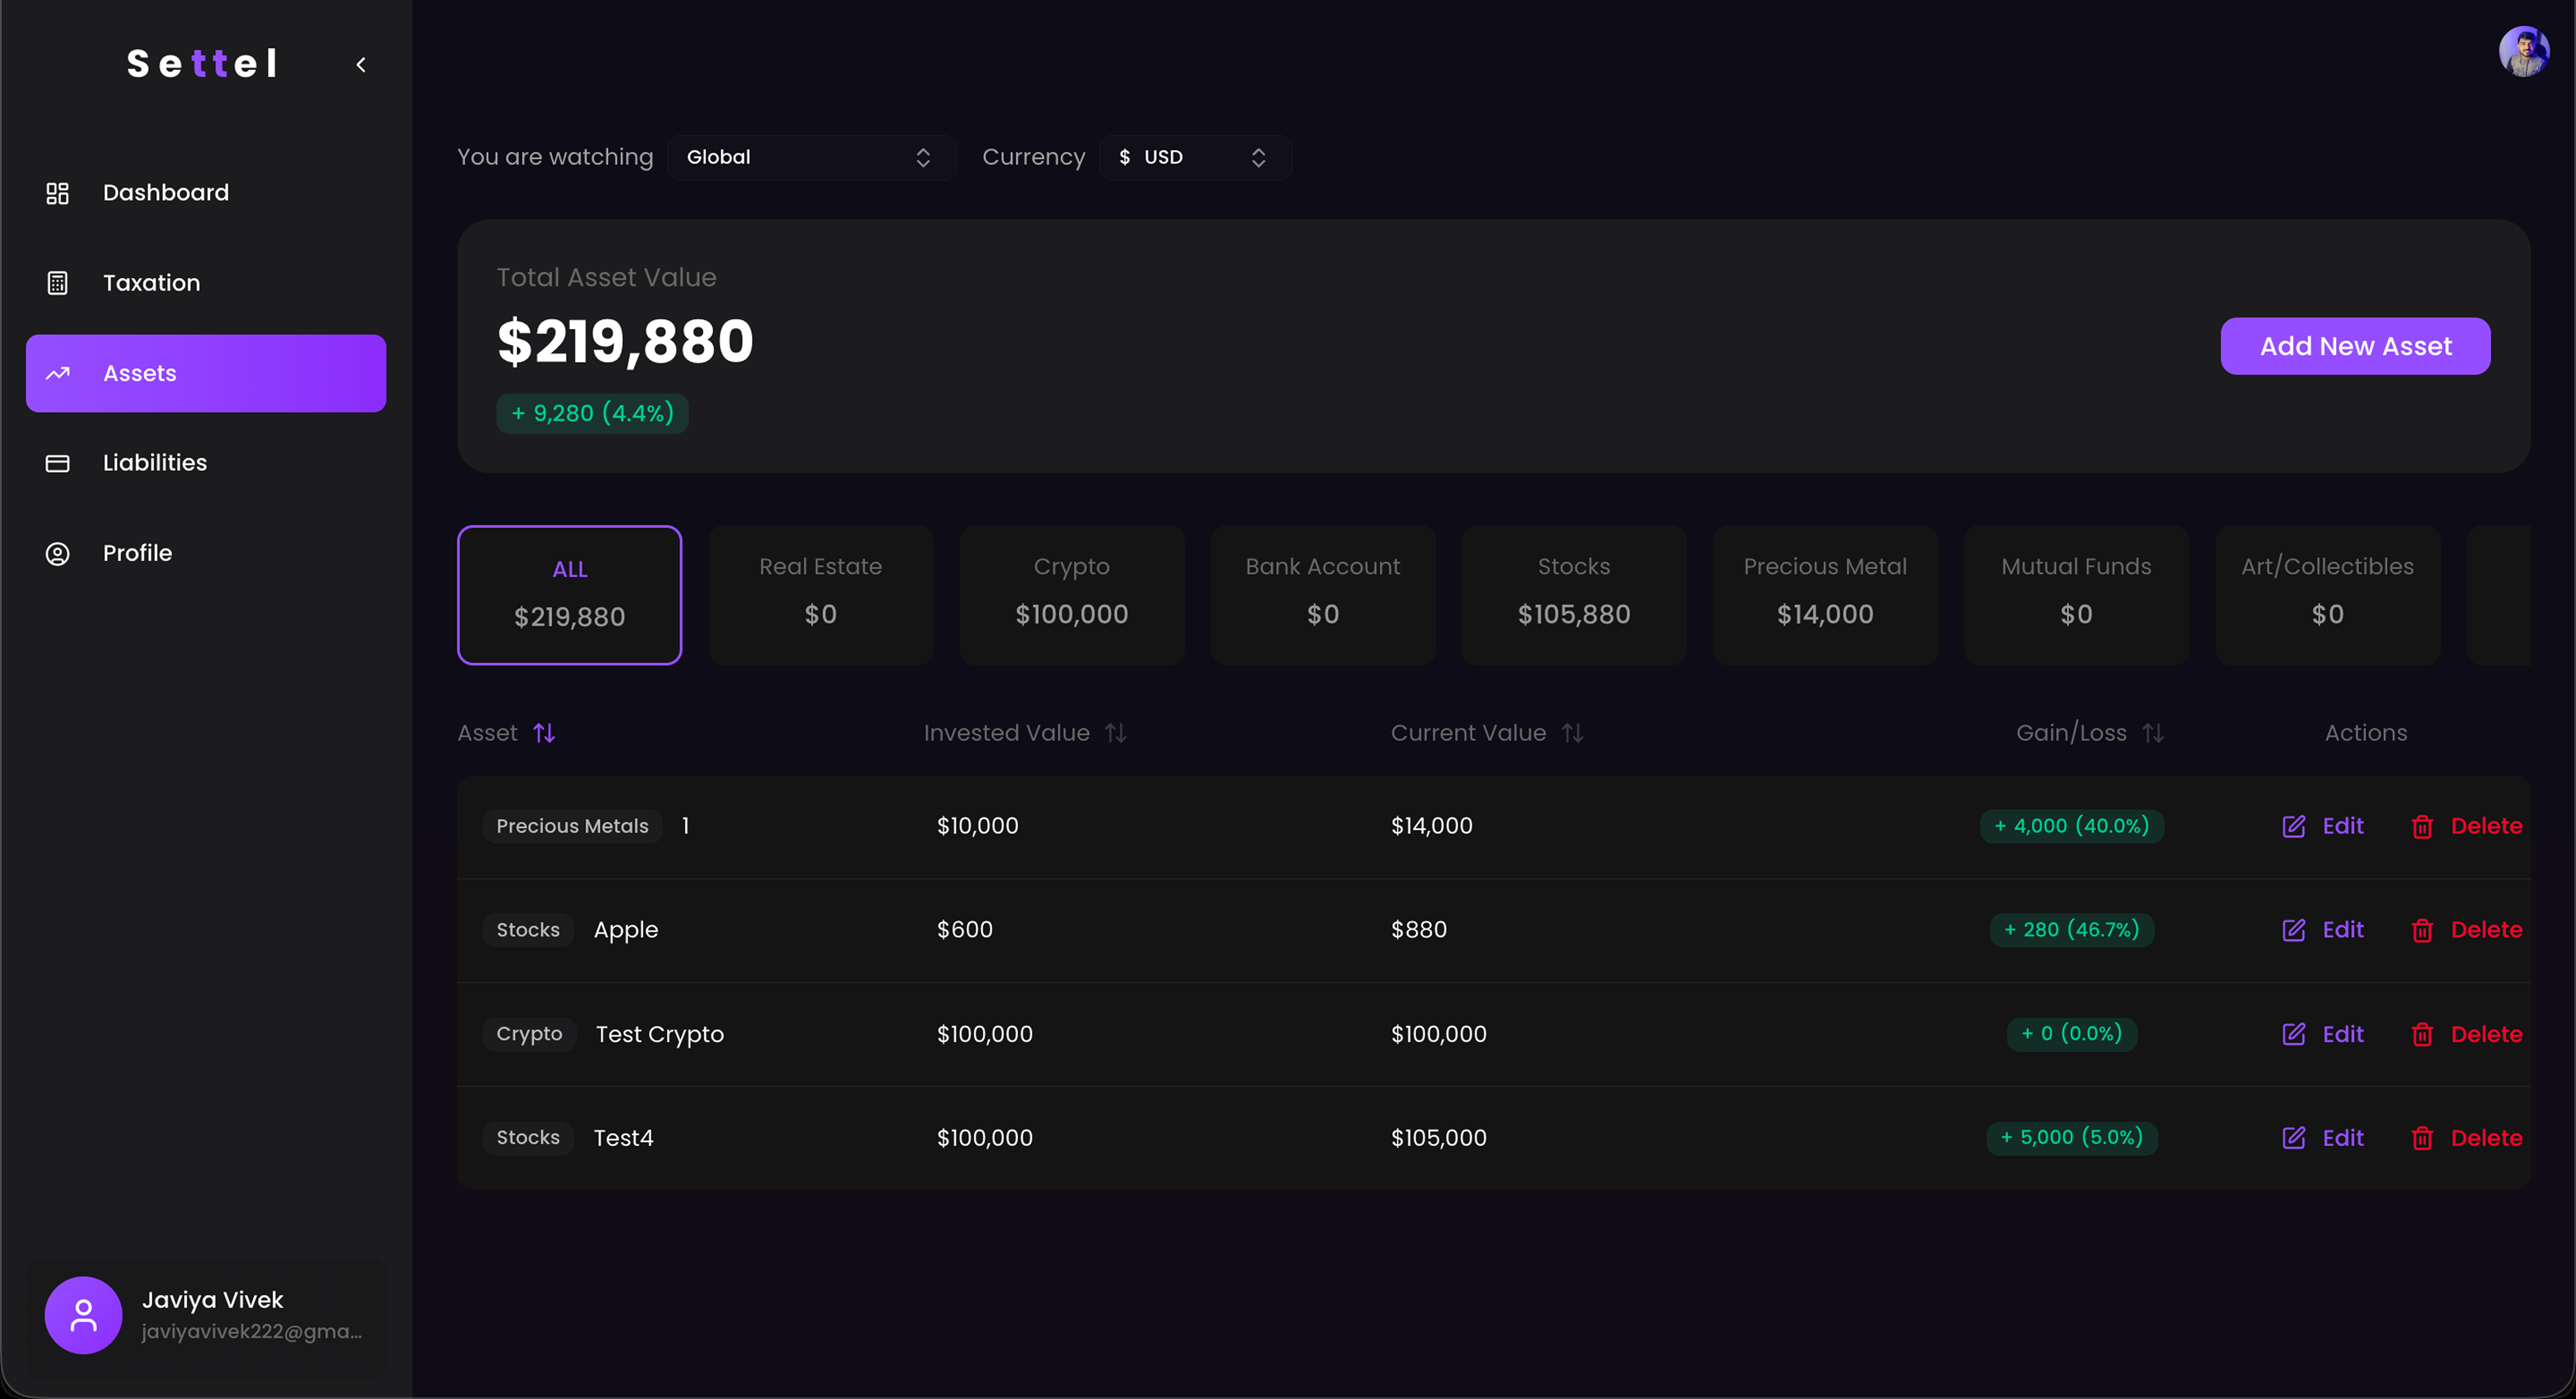This screenshot has height=1399, width=2576.
Task: Switch to the Stocks category tab
Action: tap(1573, 594)
